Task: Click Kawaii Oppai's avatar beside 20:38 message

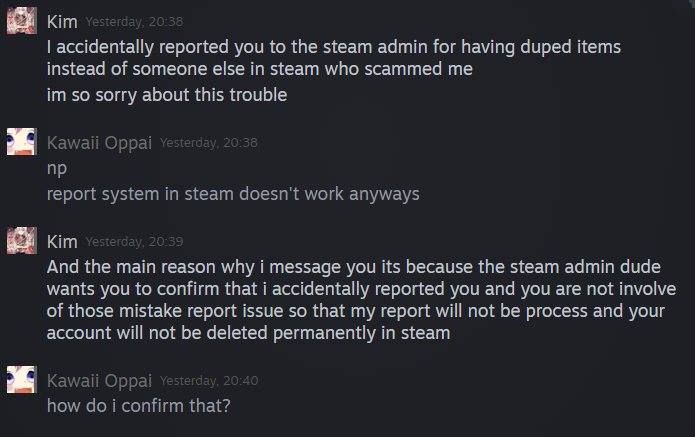Action: pos(22,141)
